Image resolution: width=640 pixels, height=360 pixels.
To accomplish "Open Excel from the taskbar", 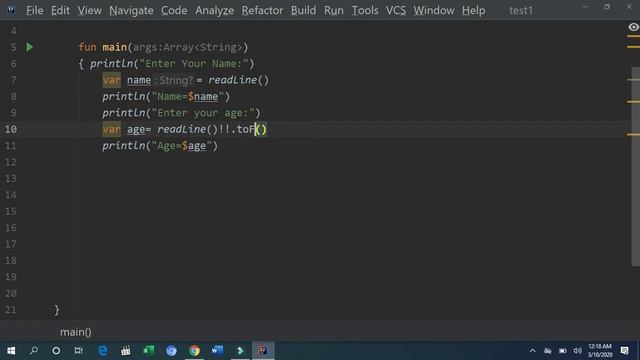I will [149, 351].
